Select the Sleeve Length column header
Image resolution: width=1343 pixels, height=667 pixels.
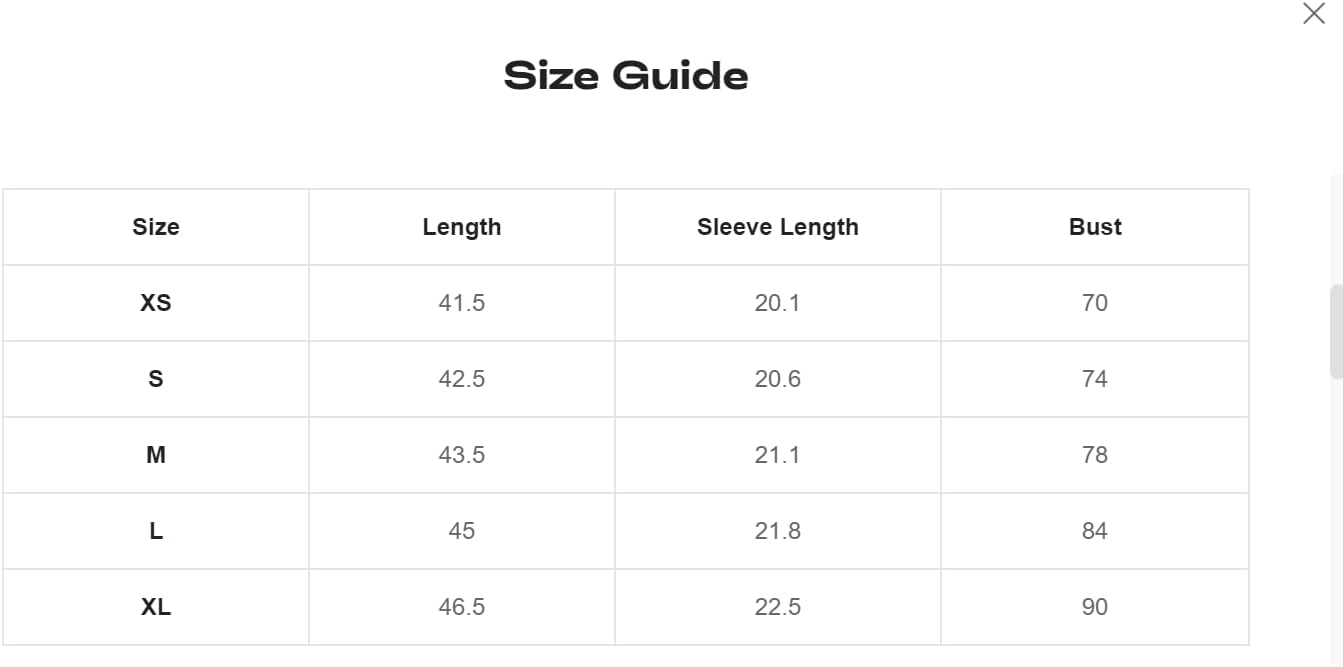(778, 227)
